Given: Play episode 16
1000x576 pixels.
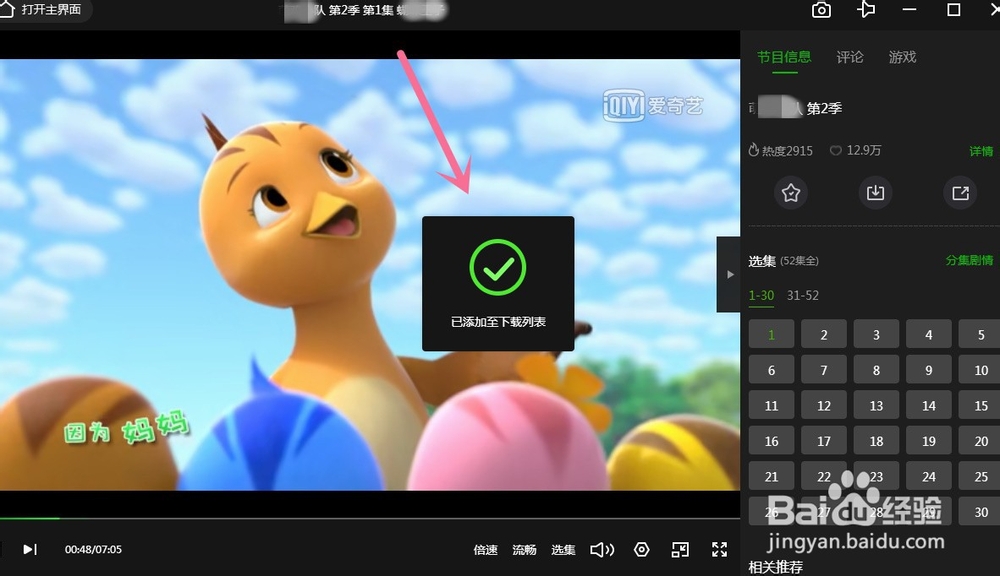Looking at the screenshot, I should click(771, 441).
